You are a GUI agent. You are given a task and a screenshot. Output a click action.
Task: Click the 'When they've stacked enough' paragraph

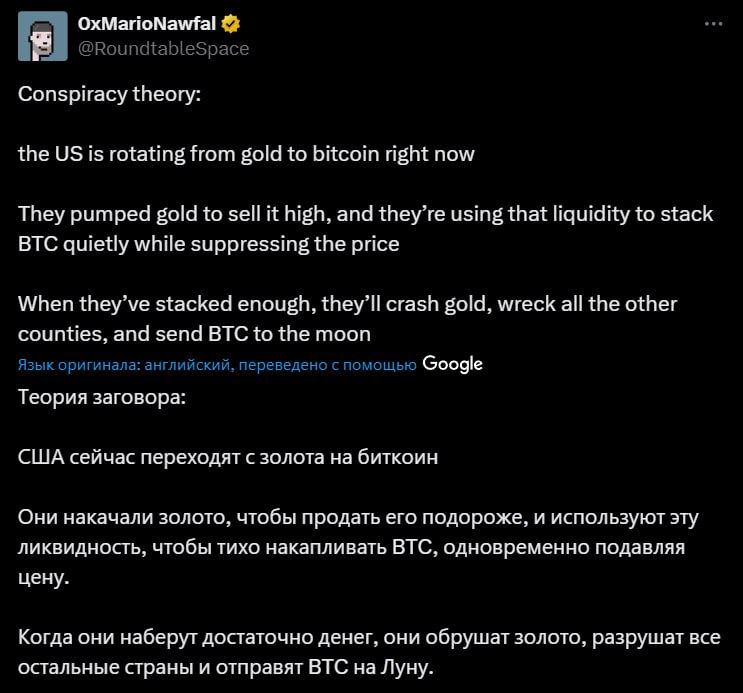[x=347, y=318]
